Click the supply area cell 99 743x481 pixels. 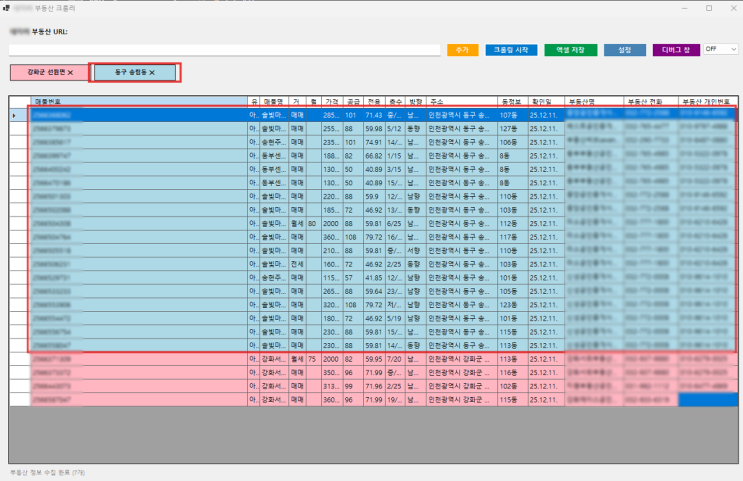pyautogui.click(x=353, y=386)
